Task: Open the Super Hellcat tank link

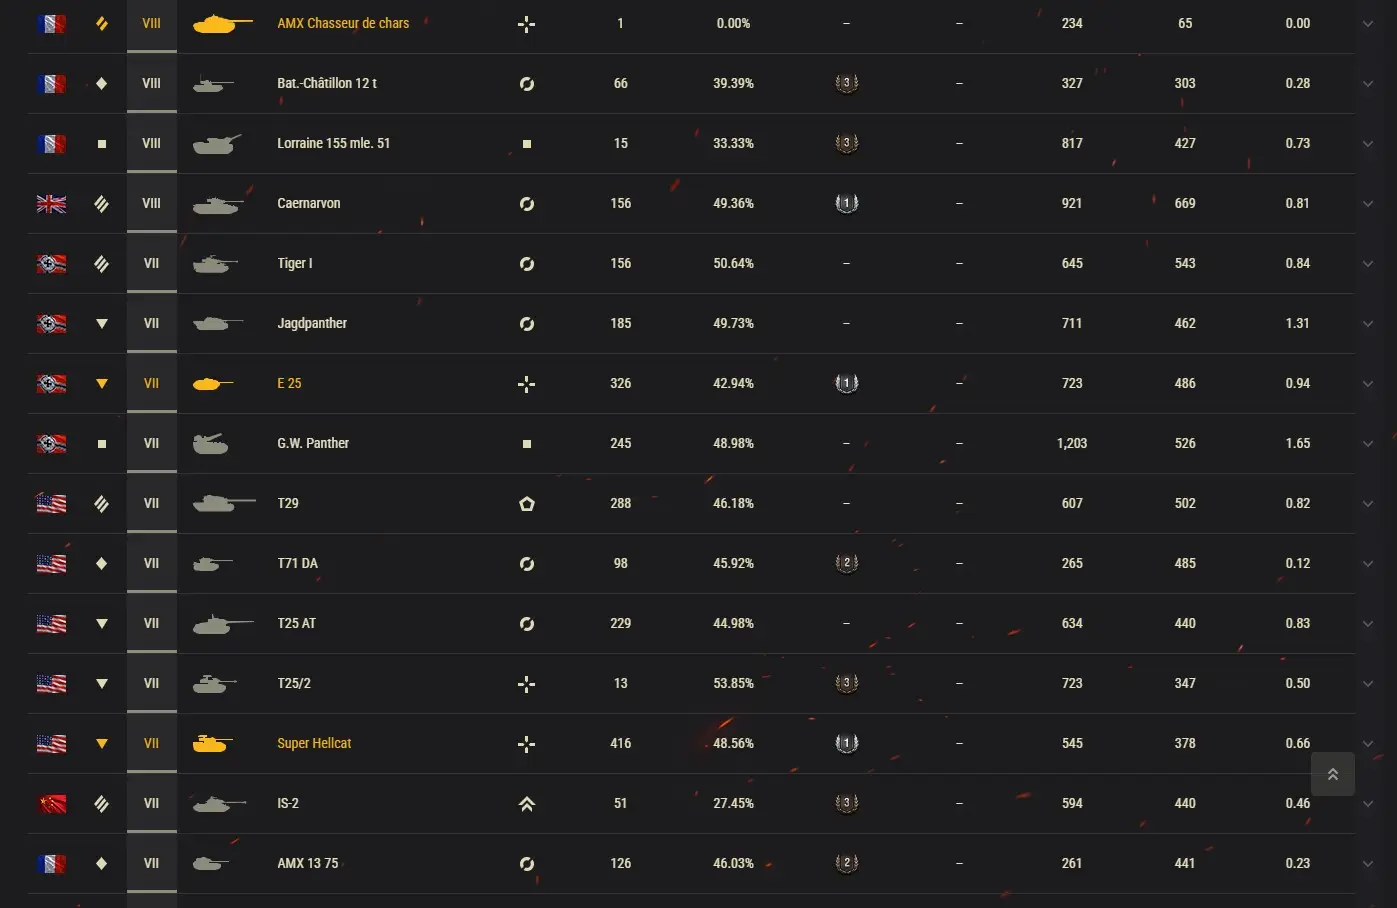Action: tap(314, 743)
